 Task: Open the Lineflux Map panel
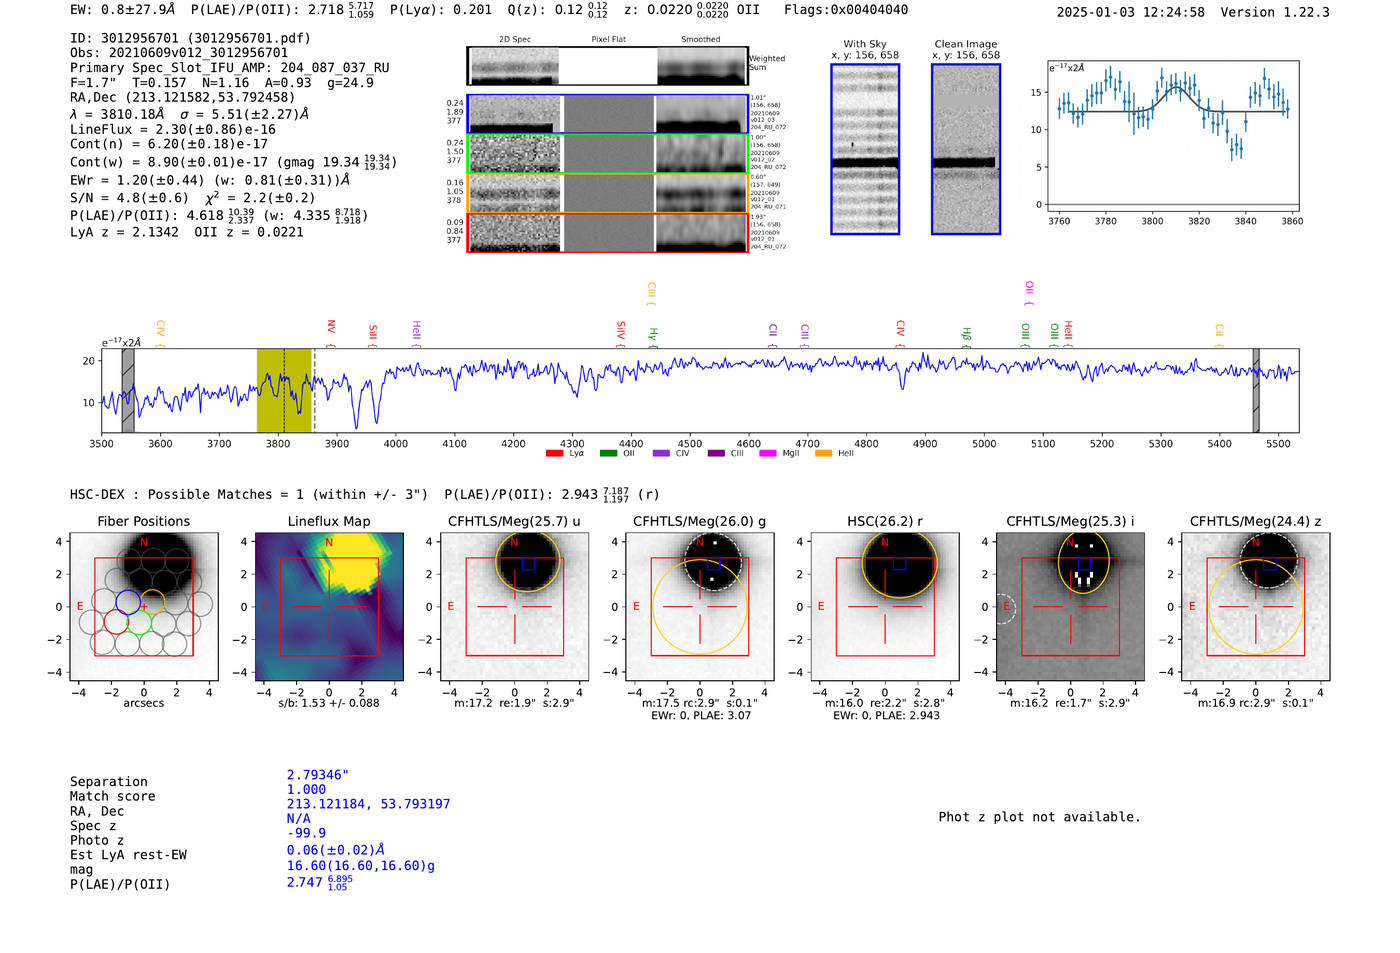[329, 607]
